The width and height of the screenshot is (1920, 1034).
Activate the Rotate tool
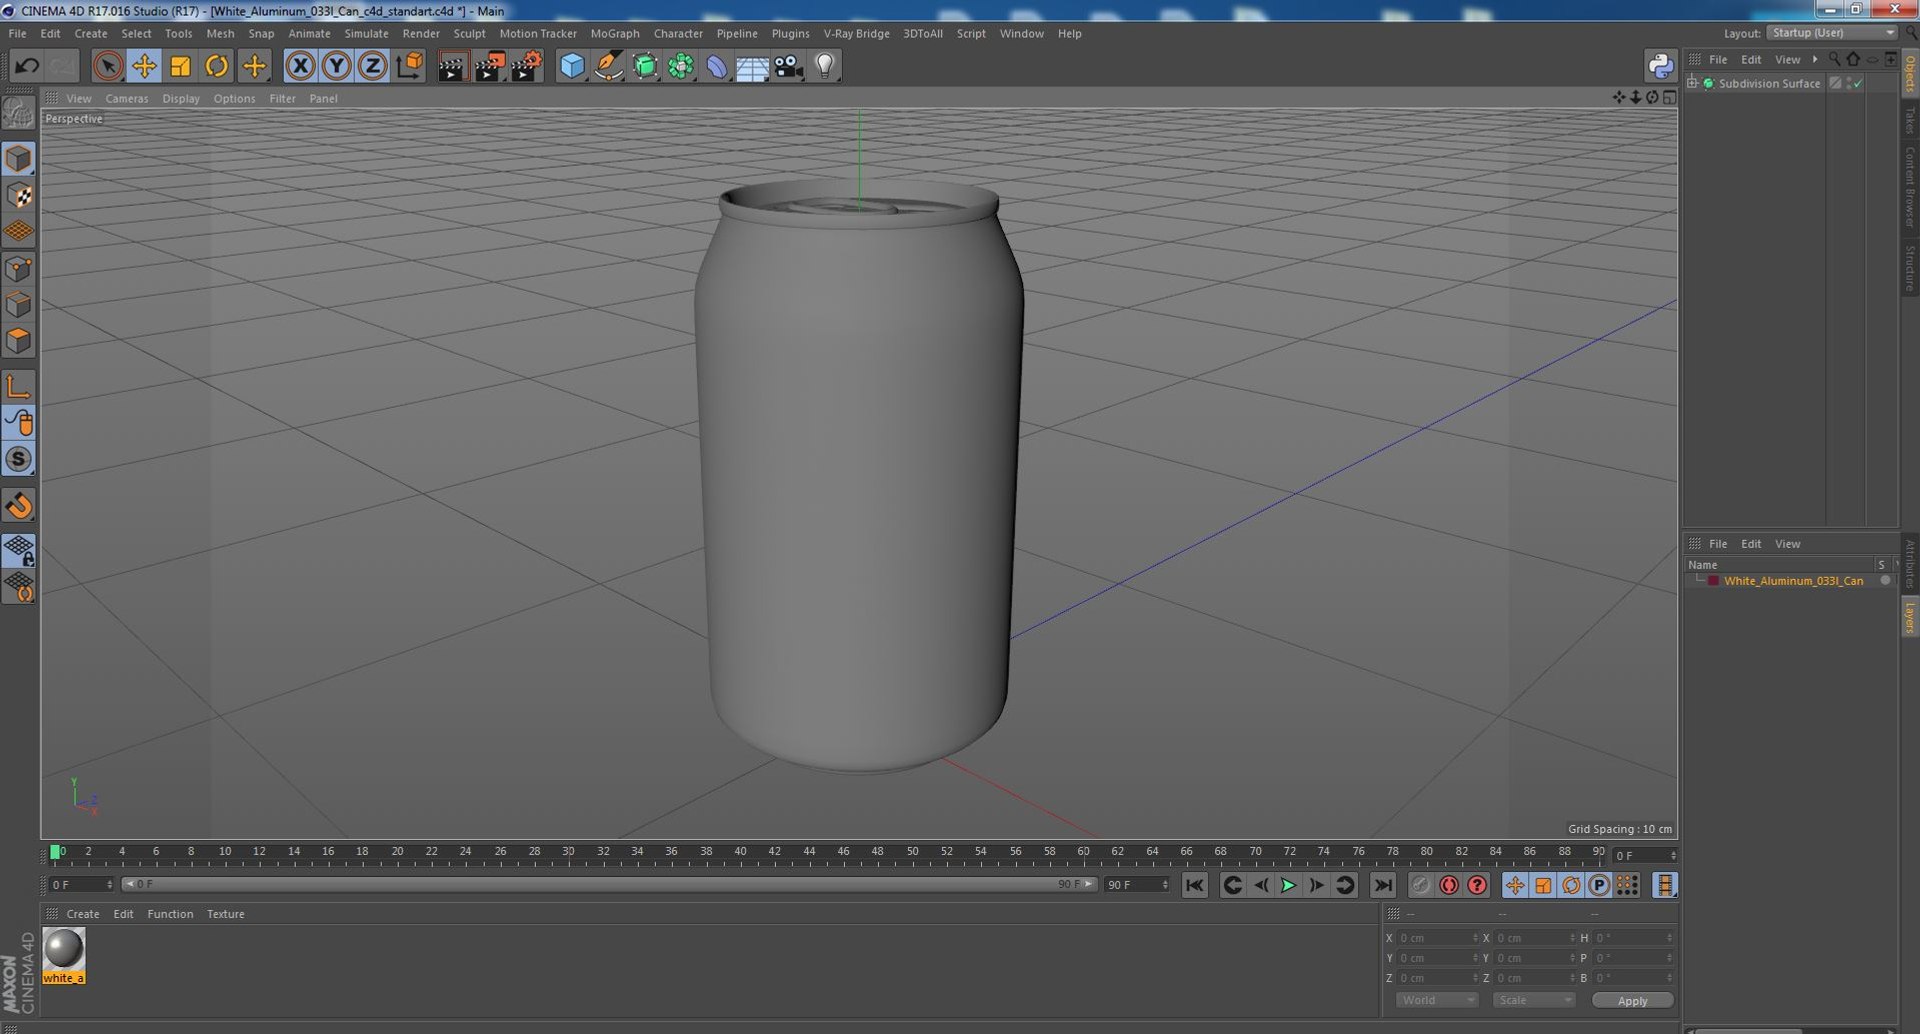click(x=216, y=66)
